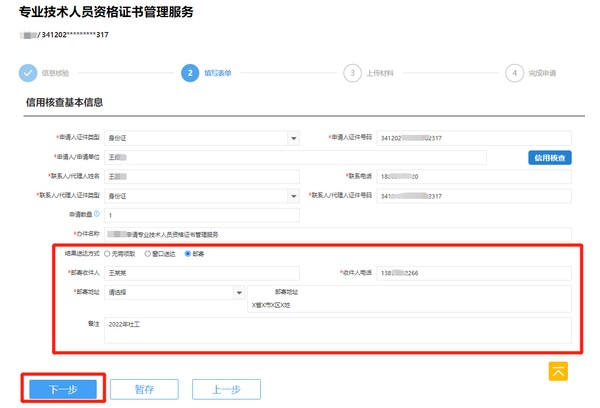Click the help icon next to 申请数量
Viewport: 600px width, 408px height.
click(96, 214)
